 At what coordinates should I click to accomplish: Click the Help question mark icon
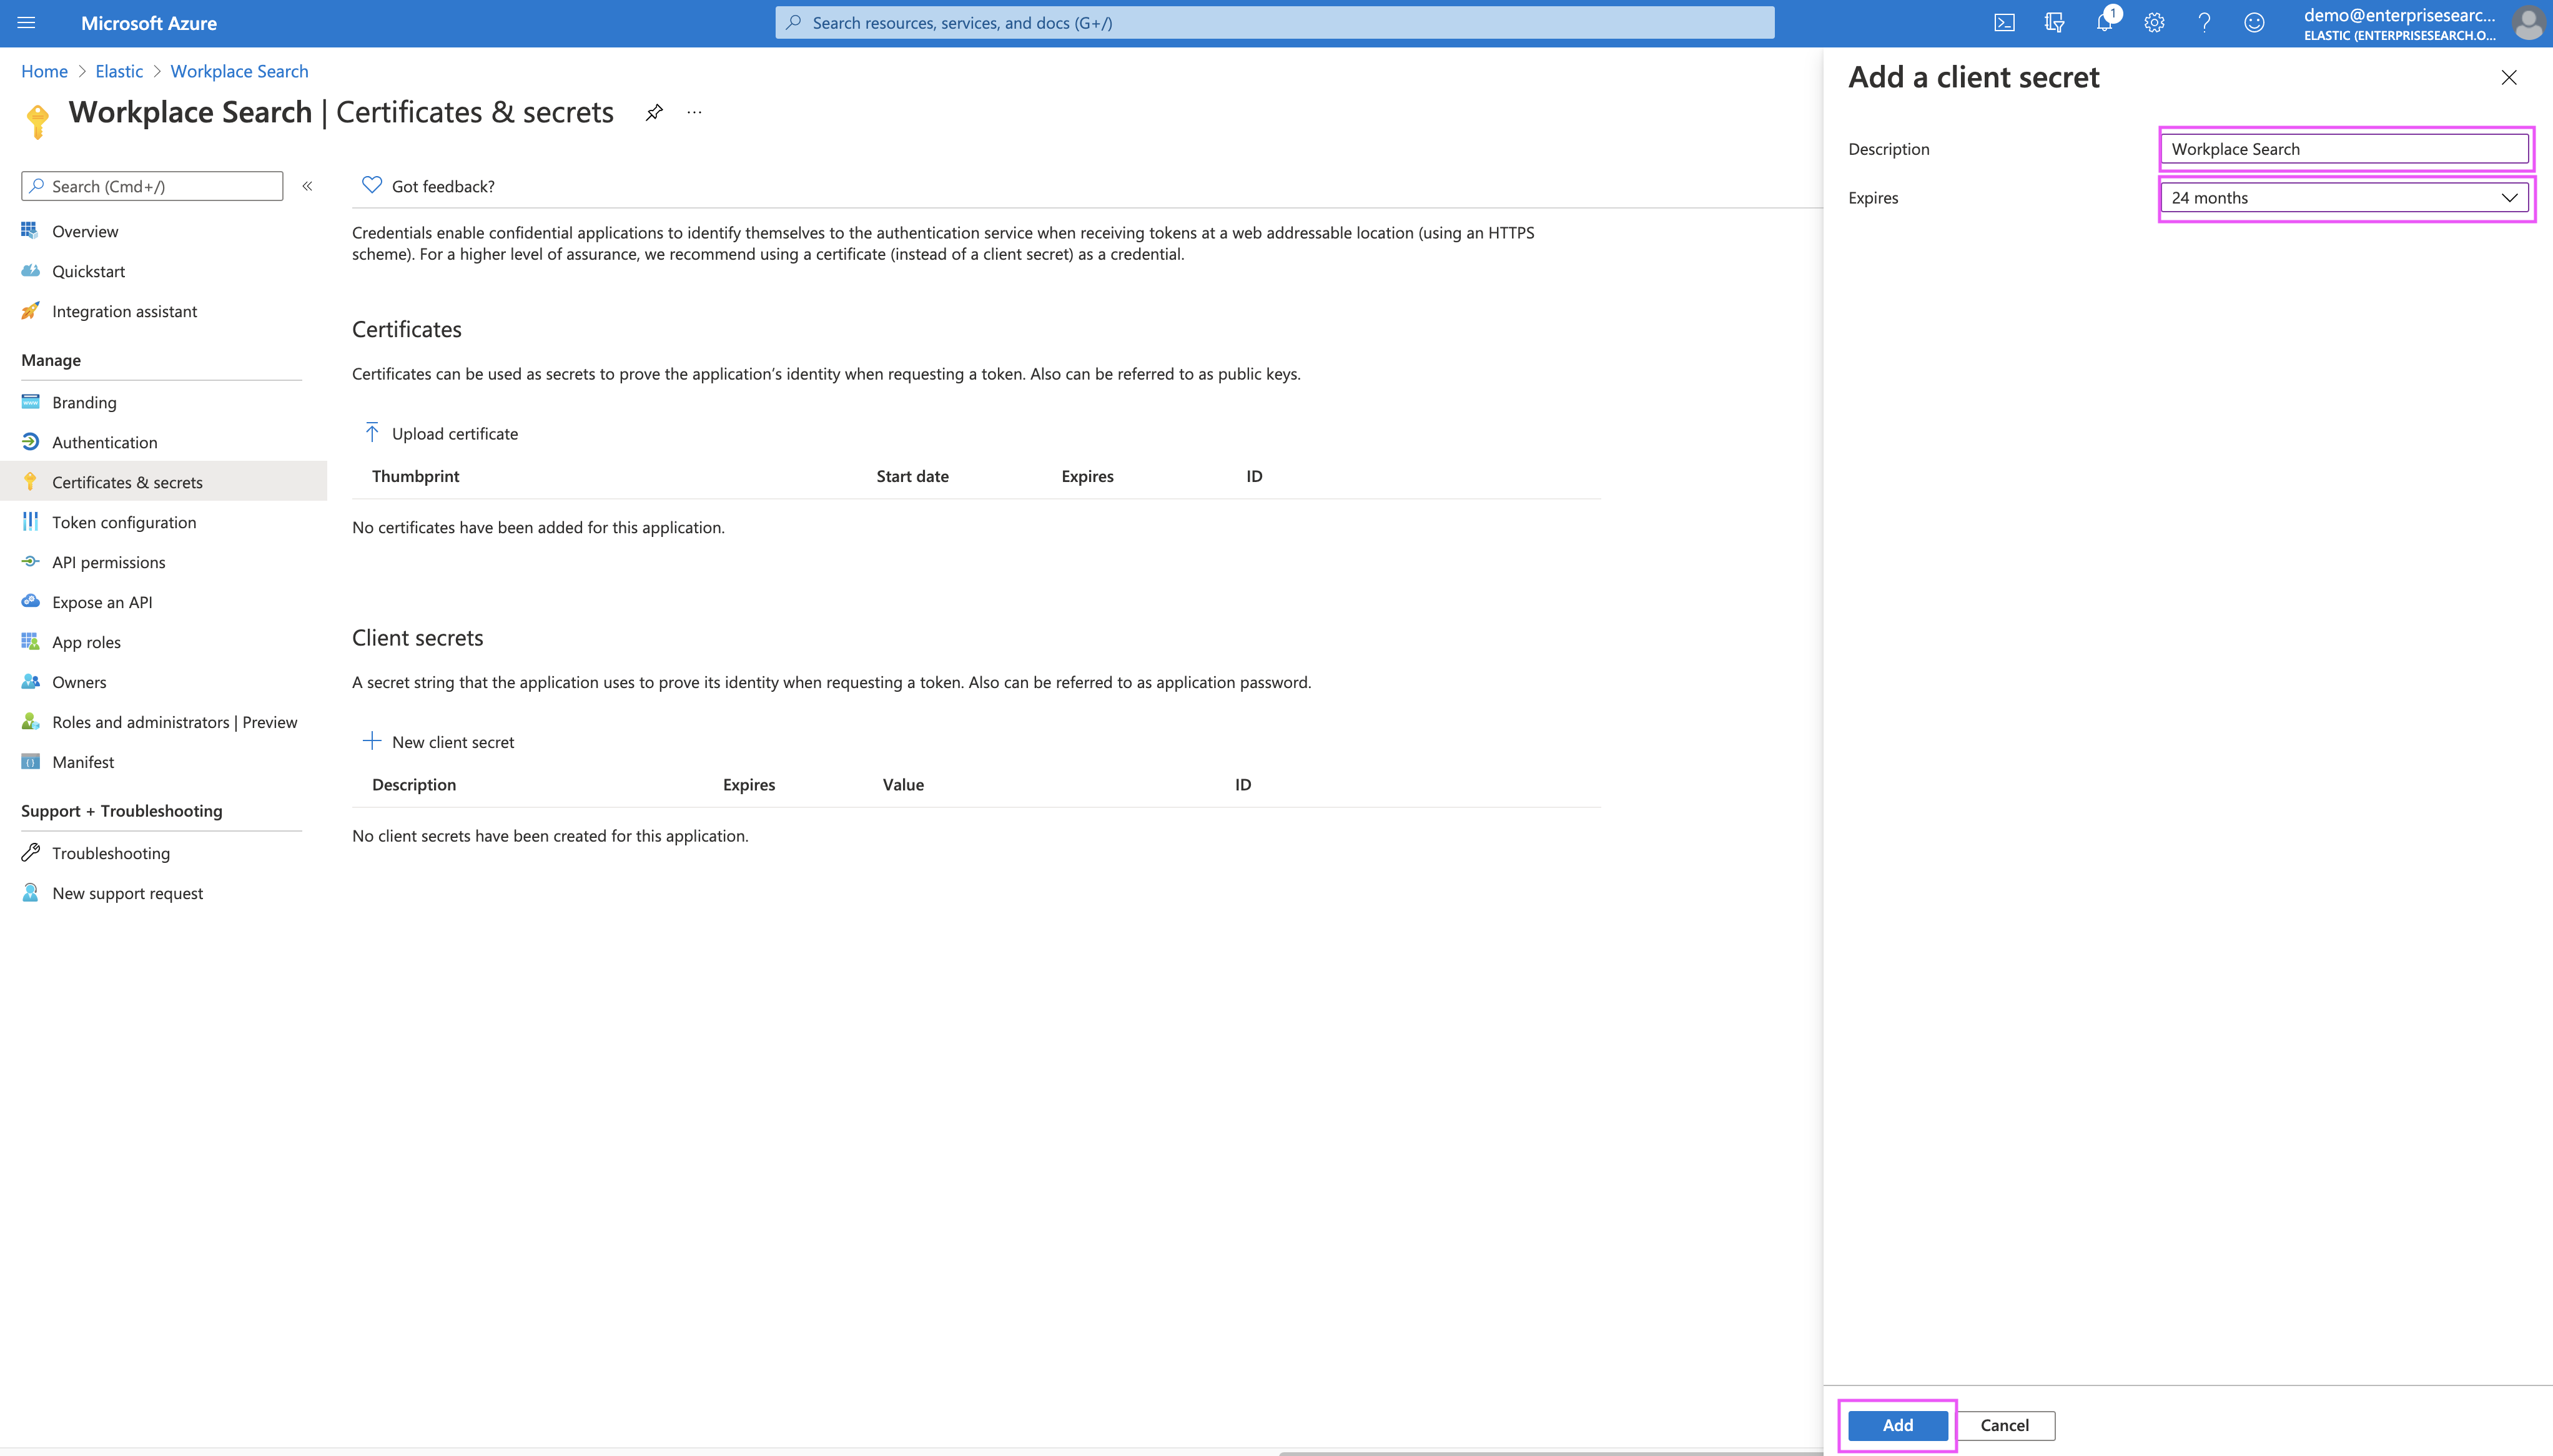2204,23
